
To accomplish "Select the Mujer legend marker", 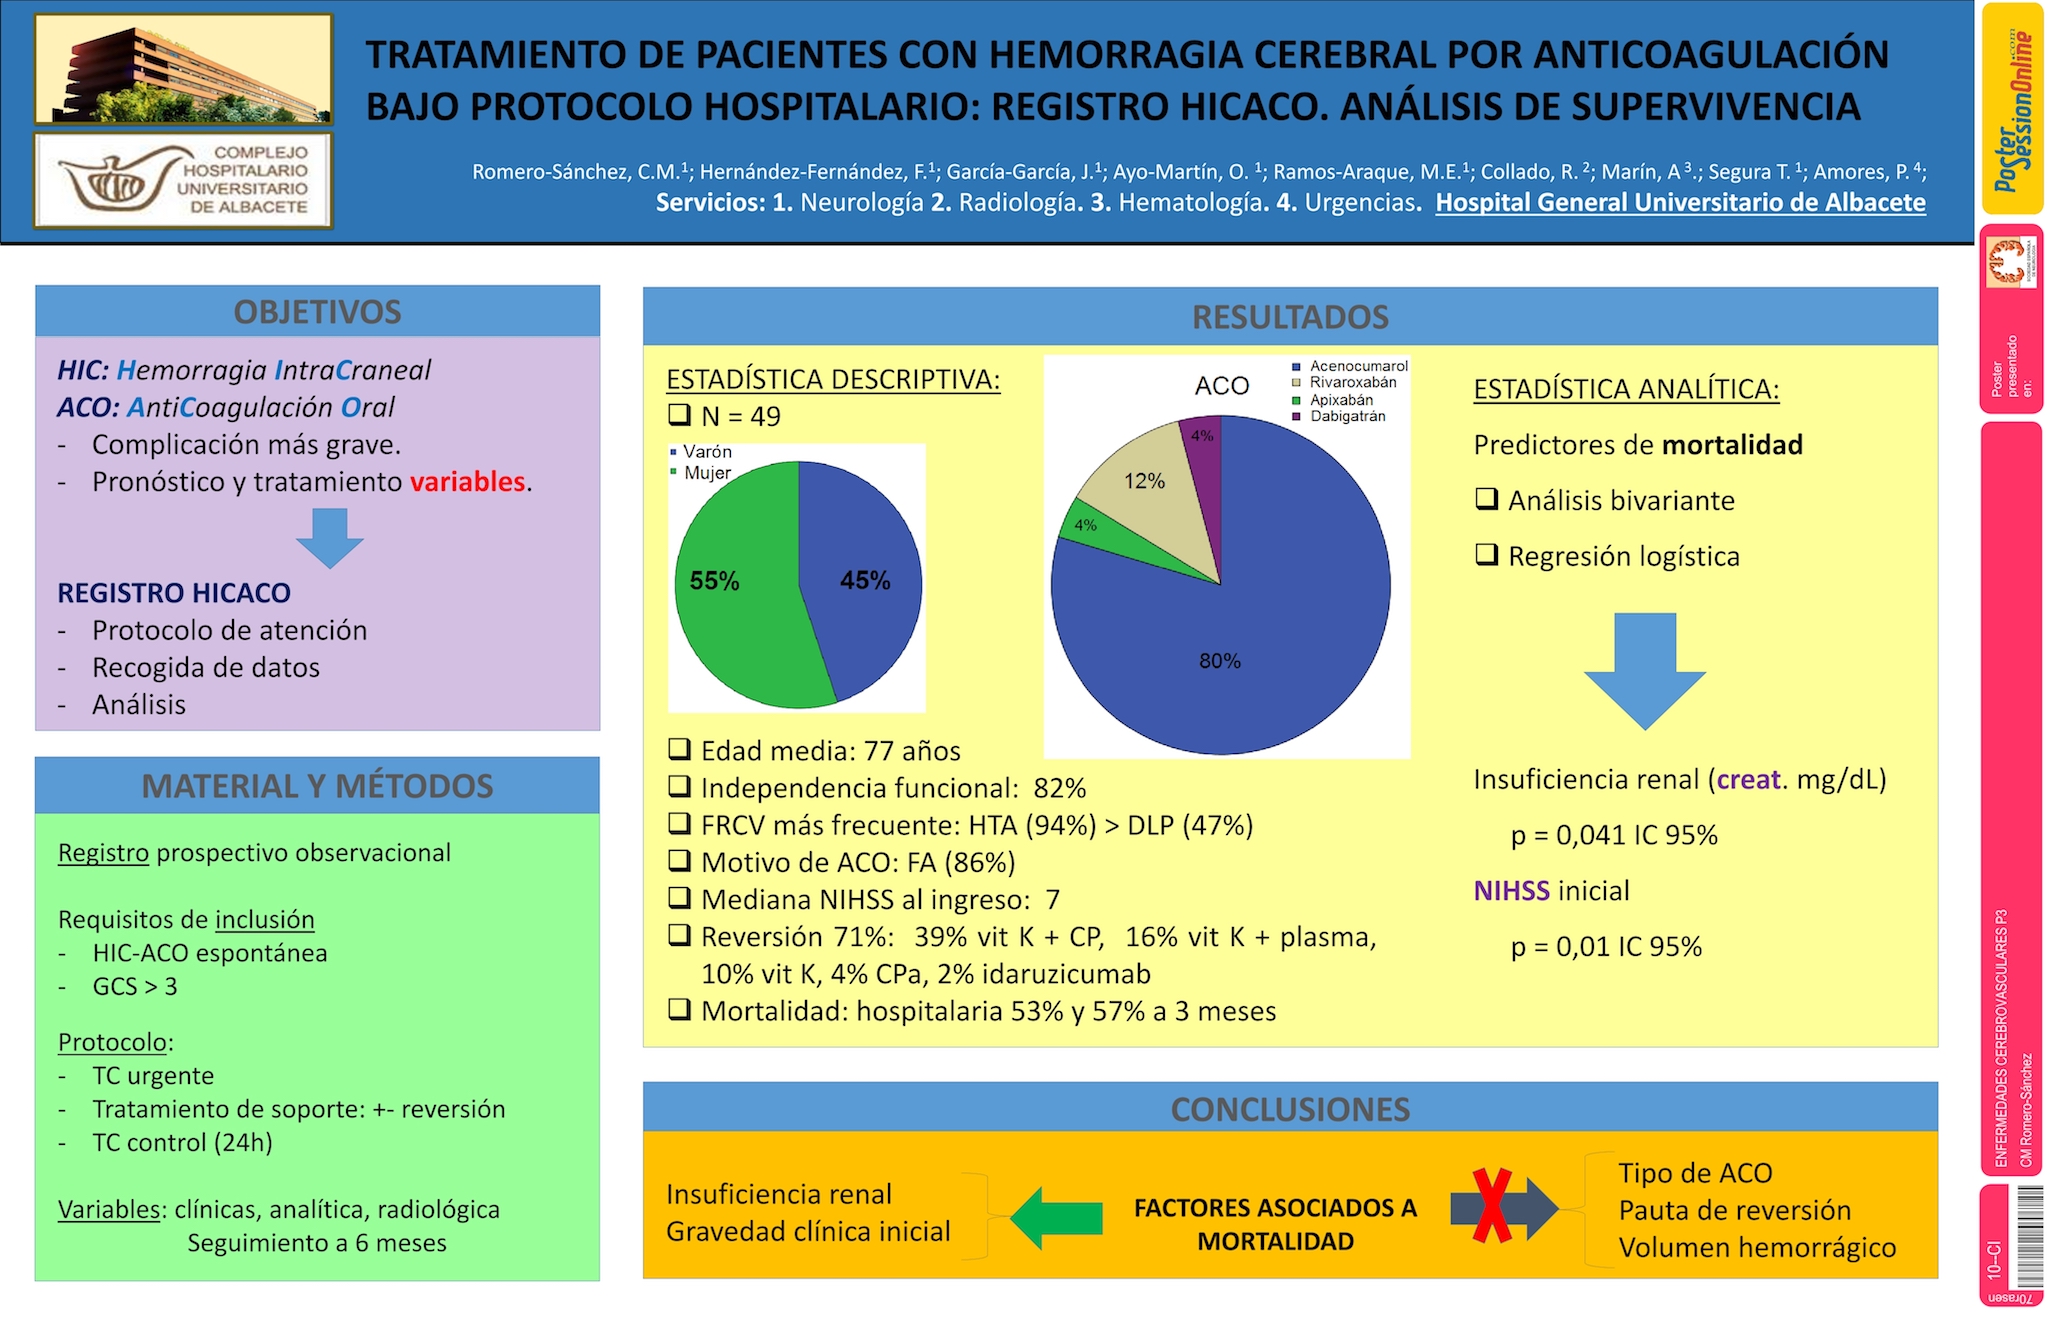I will pos(674,472).
